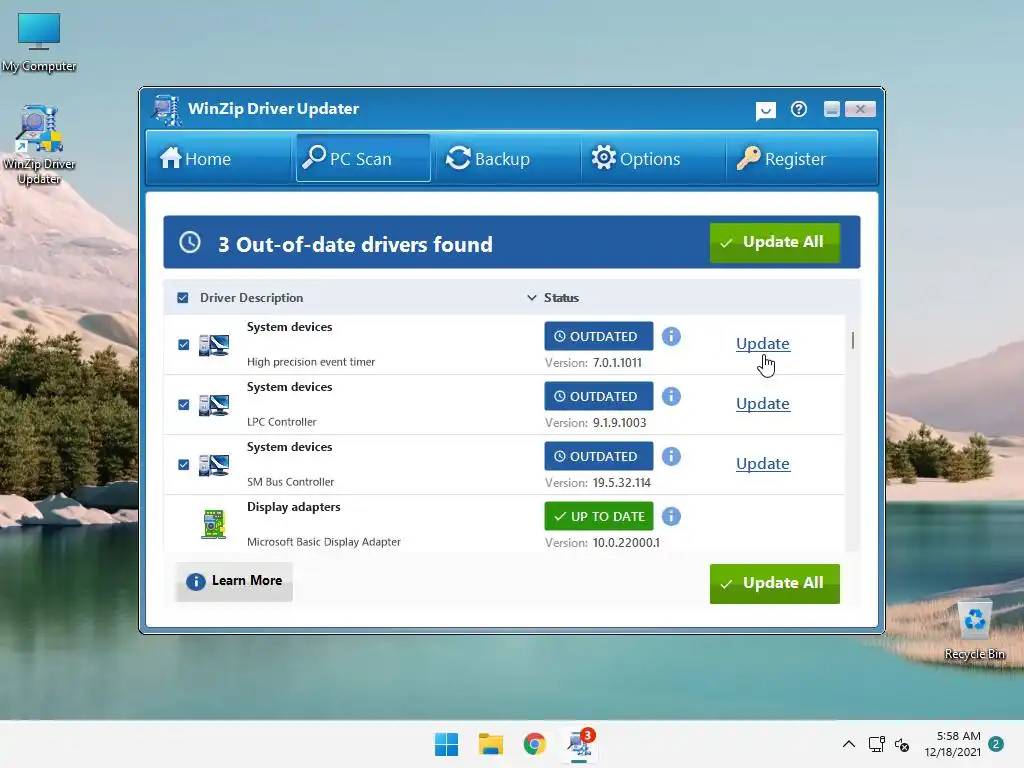
Task: Click the OUTDATED badge for High precision event timer
Action: (x=599, y=336)
